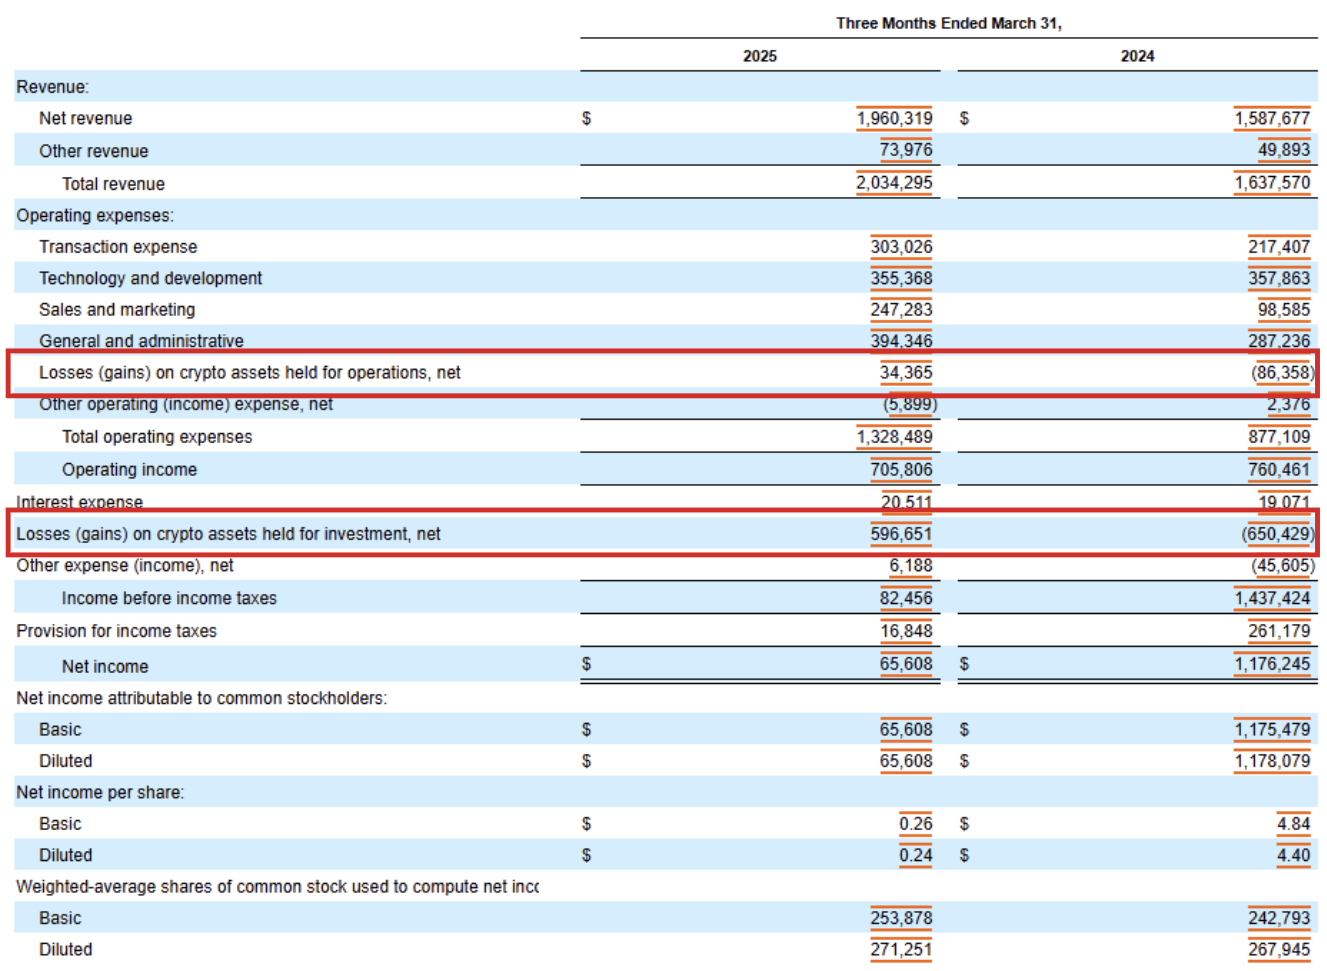The image size is (1327, 971).
Task: Select the 2024 income before taxes 1,437,424
Action: [1271, 598]
